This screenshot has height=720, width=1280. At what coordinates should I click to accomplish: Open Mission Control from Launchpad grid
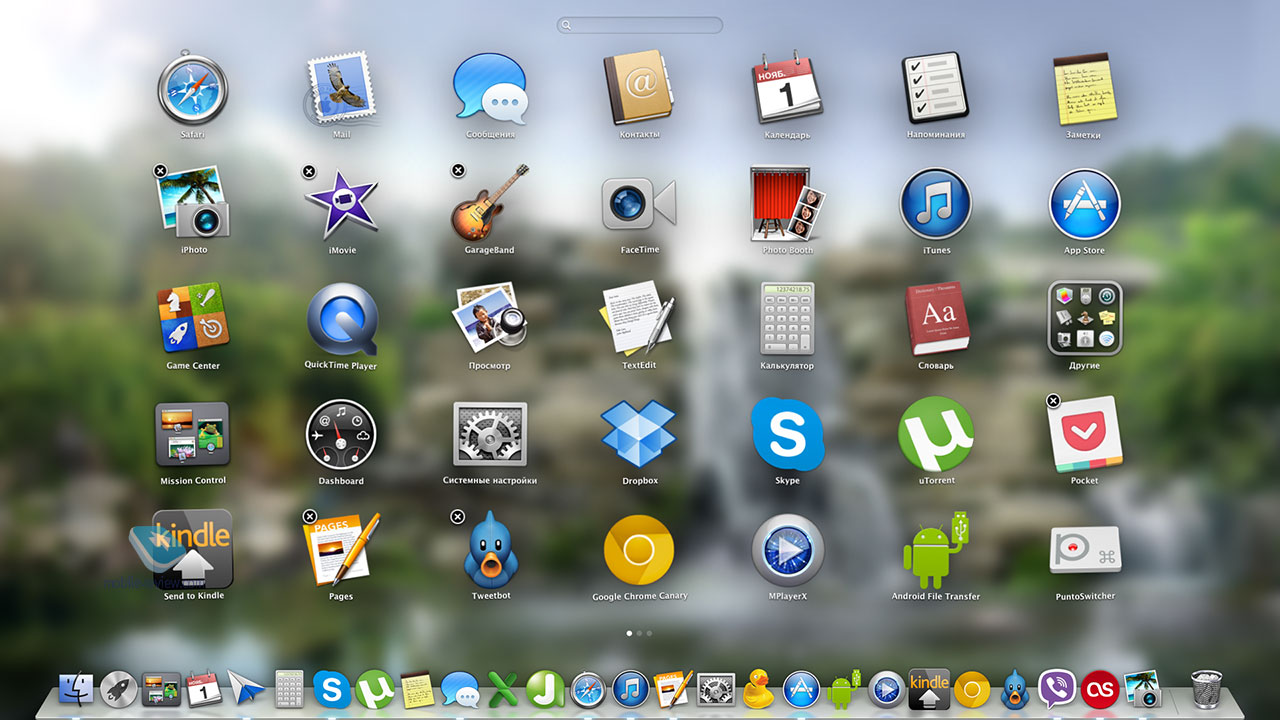pos(194,434)
